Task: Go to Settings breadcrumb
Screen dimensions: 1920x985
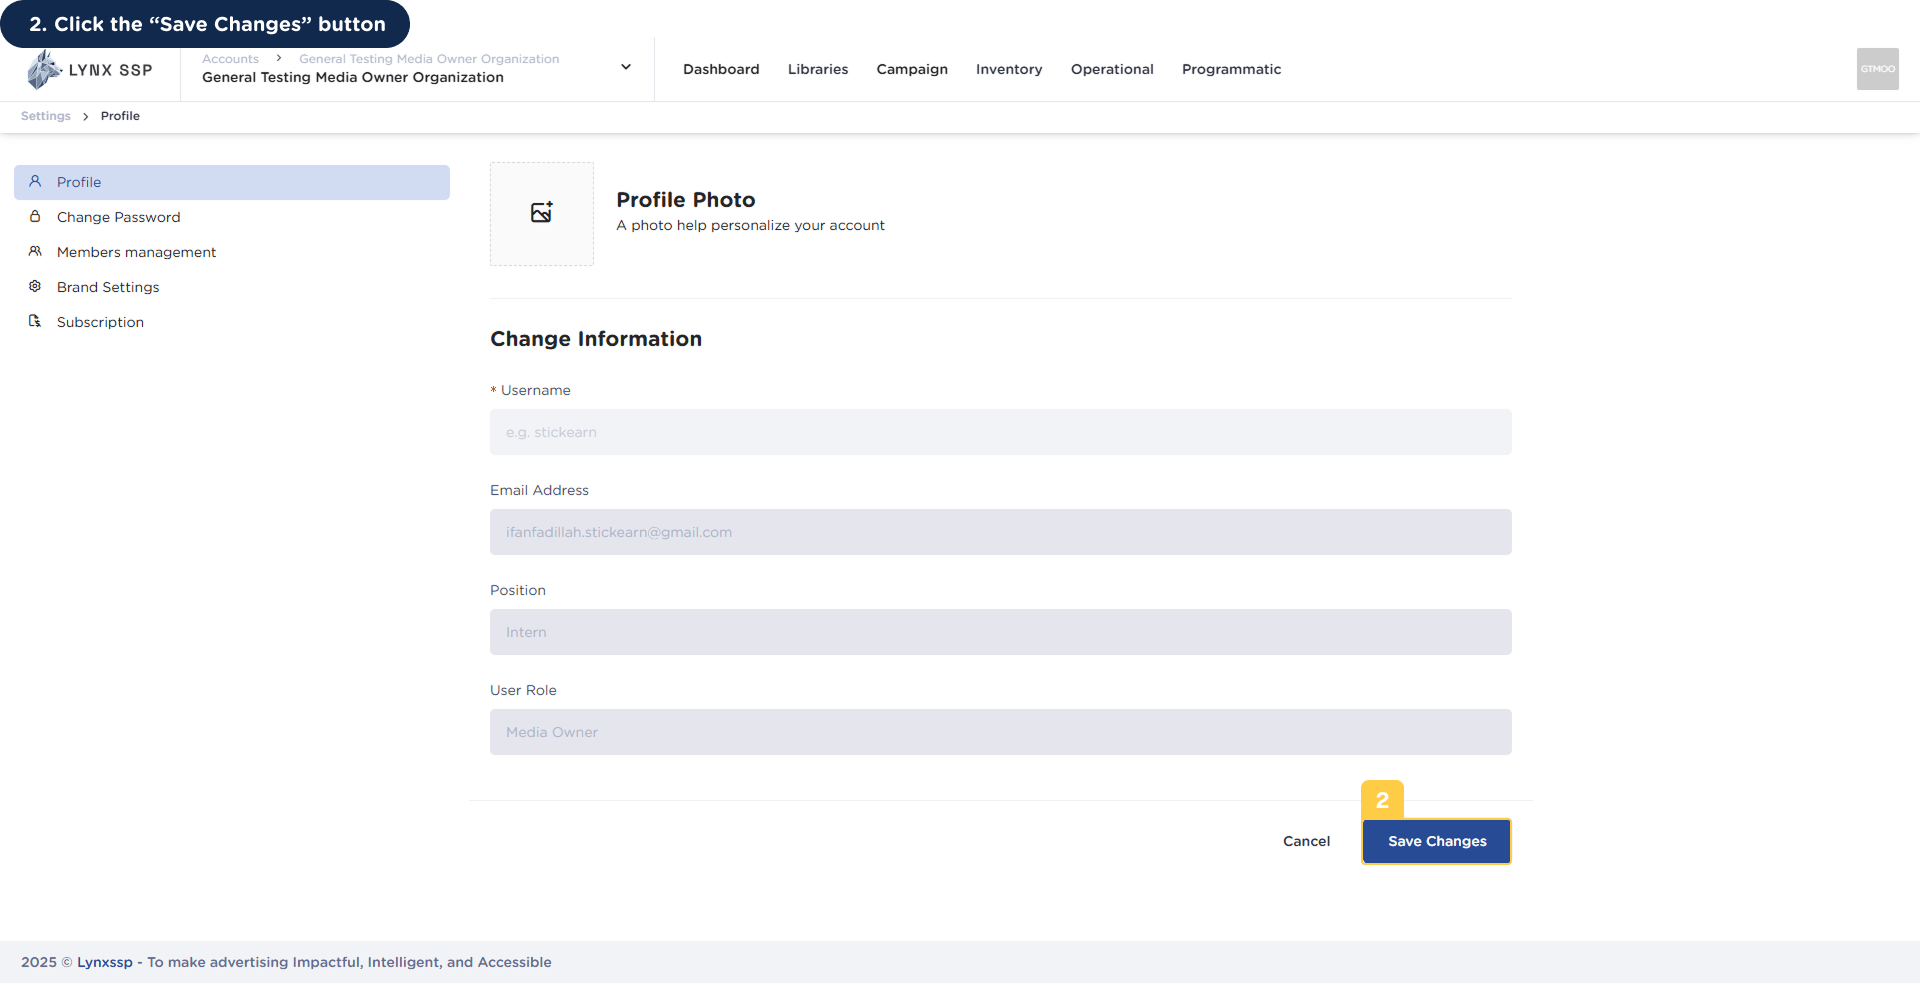Action: coord(46,116)
